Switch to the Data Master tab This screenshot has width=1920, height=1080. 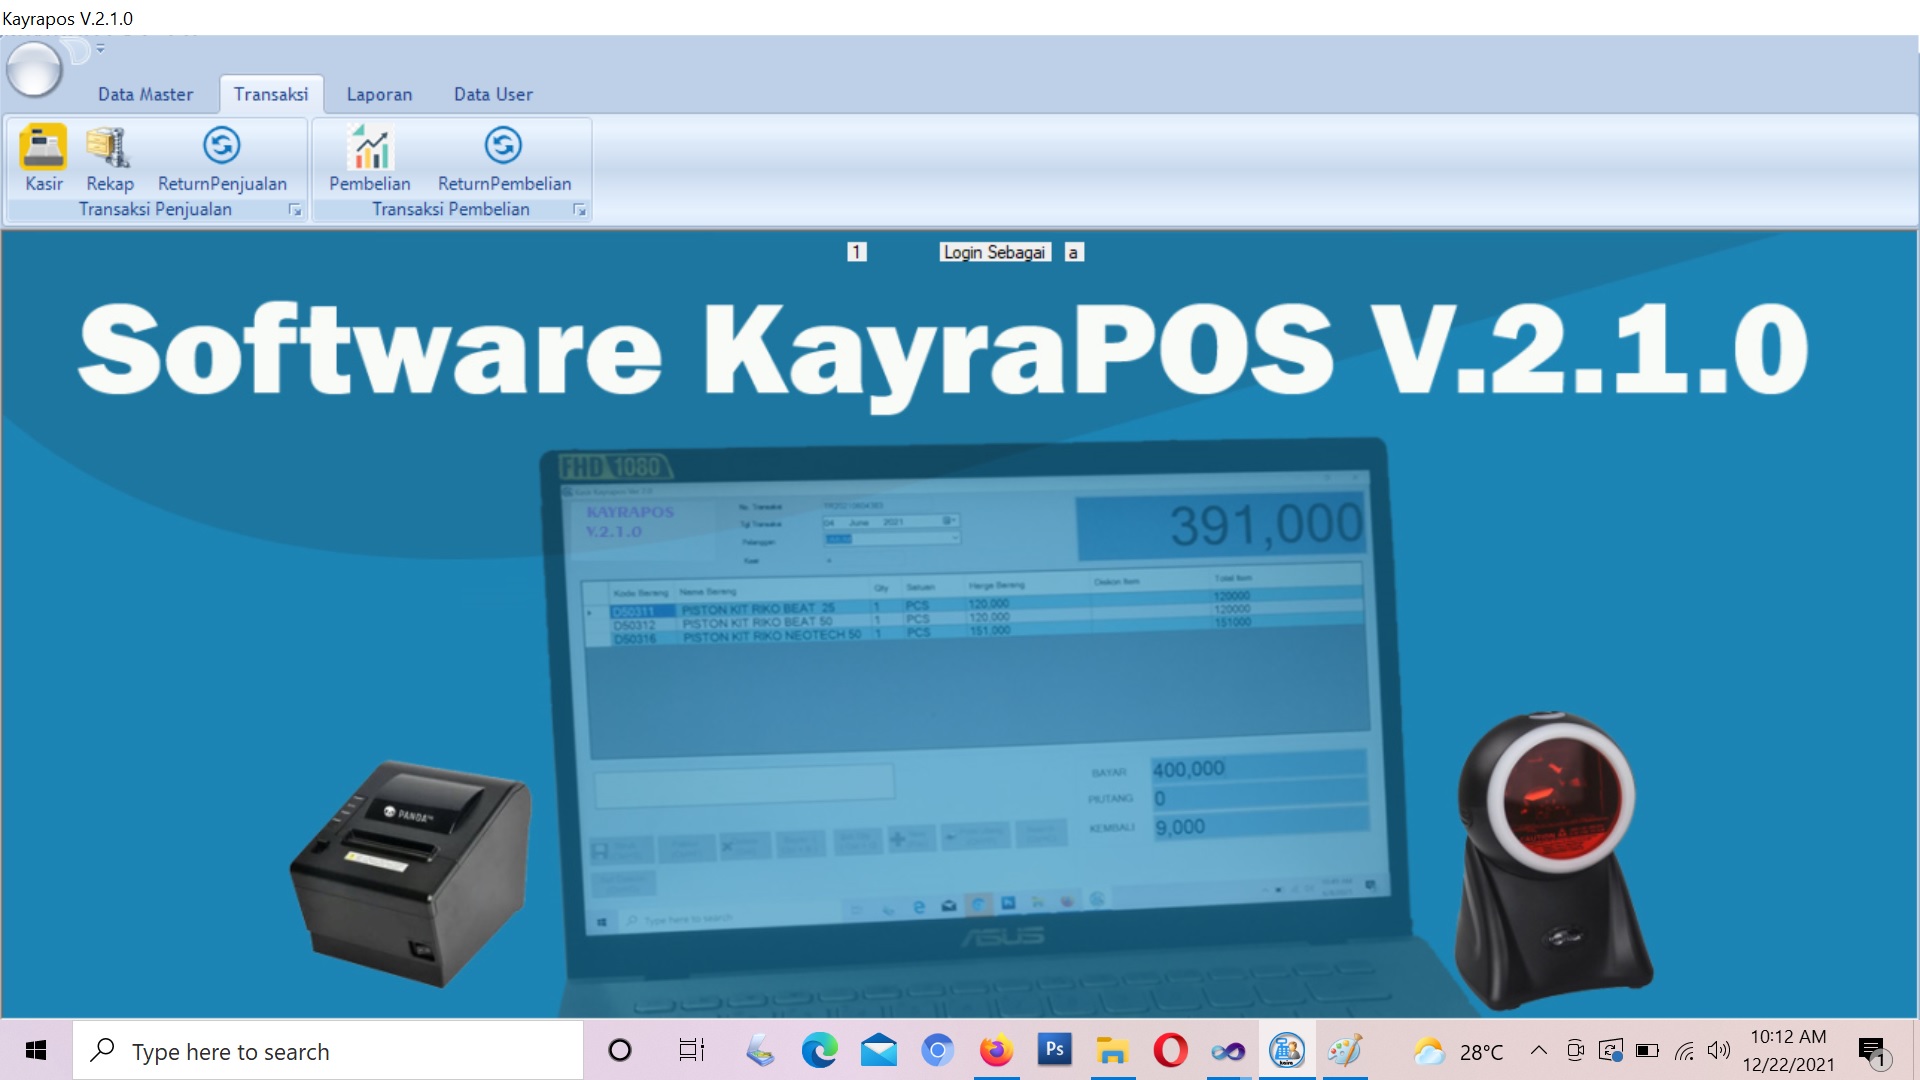[145, 94]
